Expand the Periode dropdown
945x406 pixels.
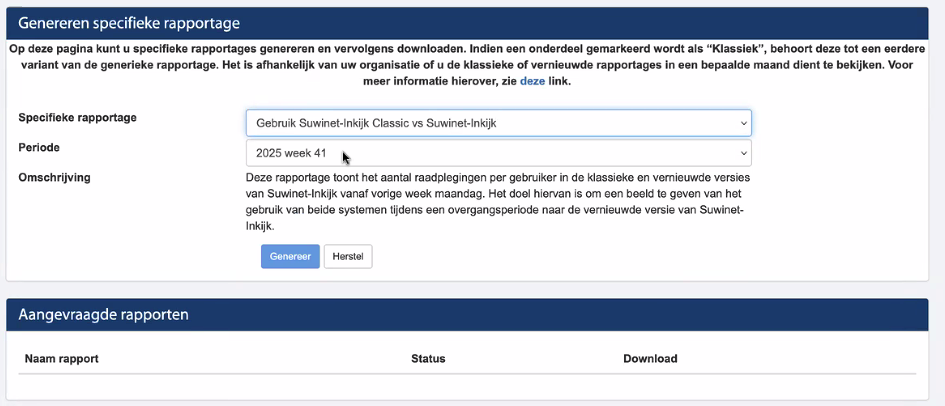498,153
